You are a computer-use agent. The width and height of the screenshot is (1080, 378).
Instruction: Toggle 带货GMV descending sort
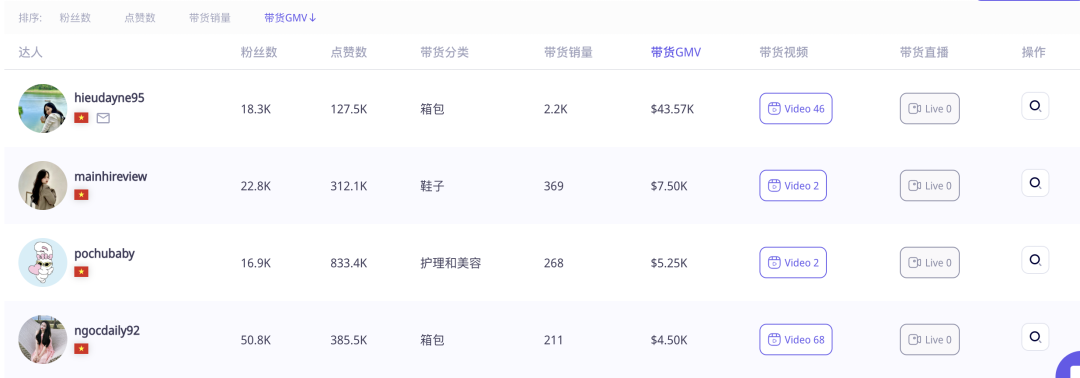(290, 18)
